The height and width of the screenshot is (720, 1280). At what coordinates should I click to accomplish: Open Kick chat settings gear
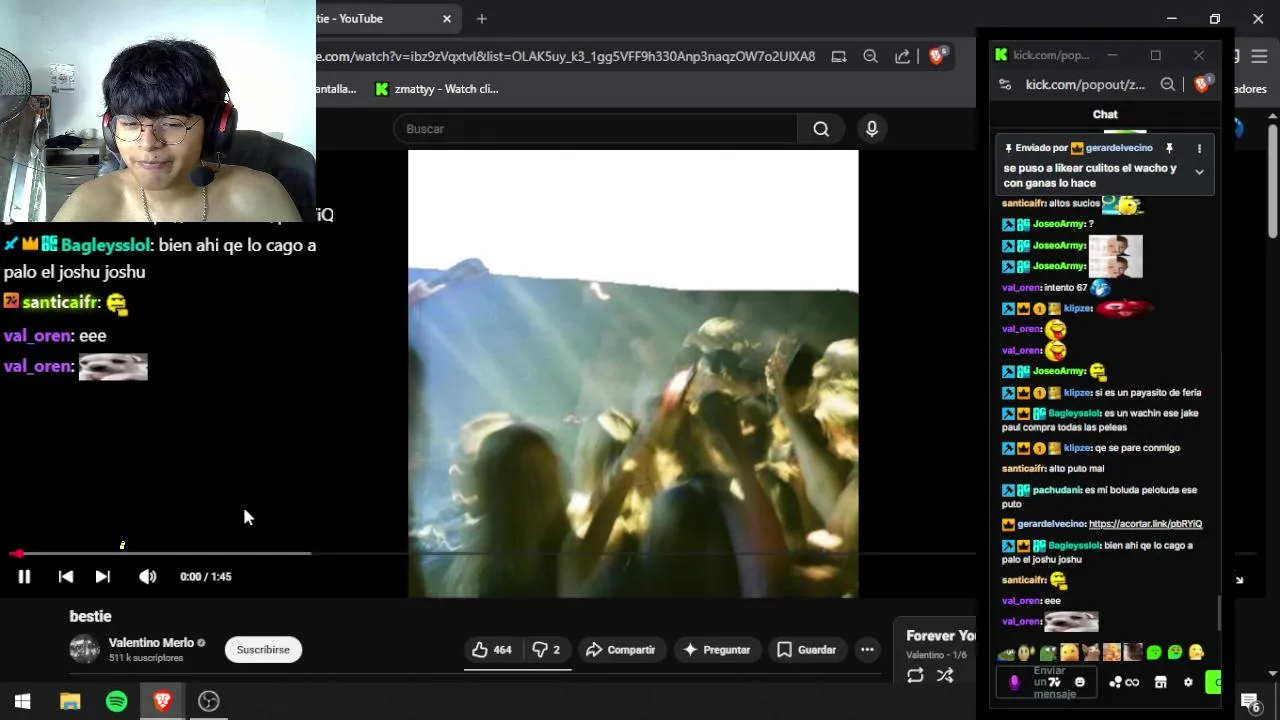(x=1188, y=682)
